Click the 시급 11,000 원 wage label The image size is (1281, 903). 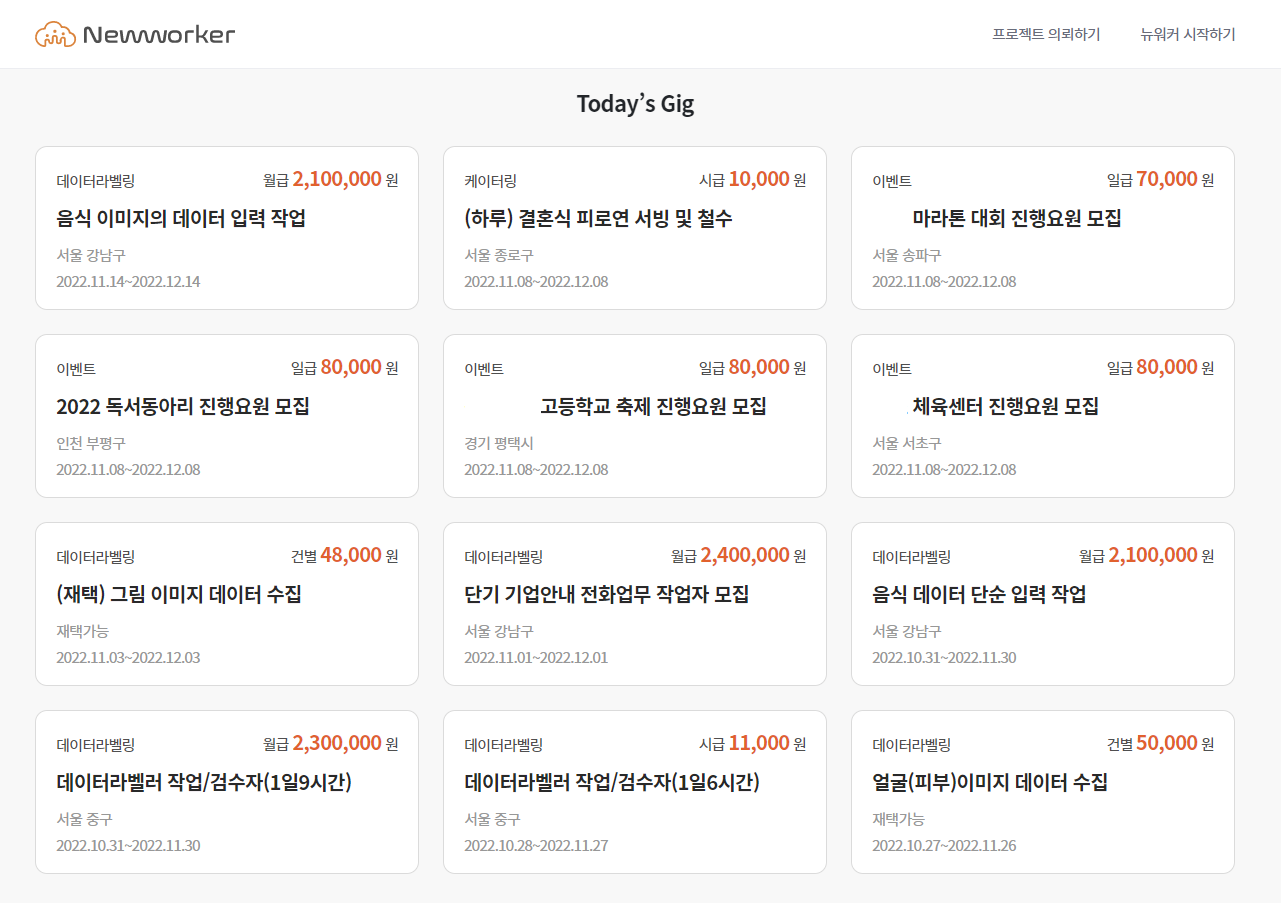click(752, 743)
